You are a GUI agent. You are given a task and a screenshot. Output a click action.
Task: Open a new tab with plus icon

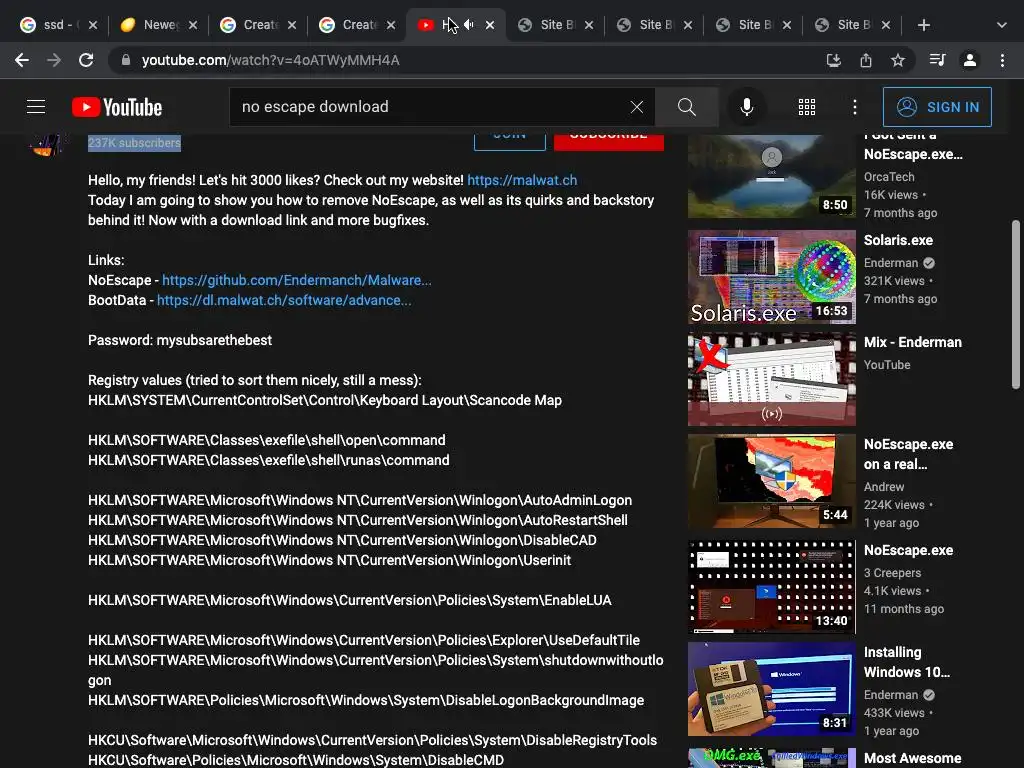point(923,25)
